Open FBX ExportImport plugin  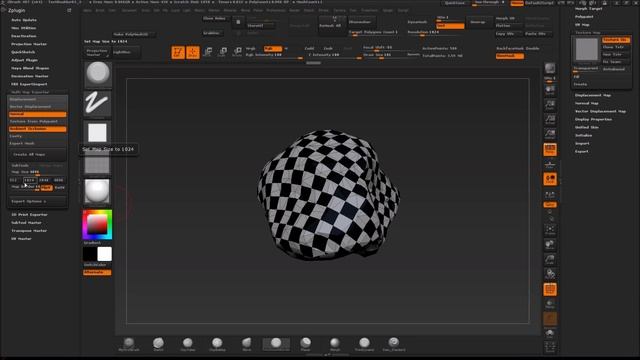pyautogui.click(x=29, y=84)
